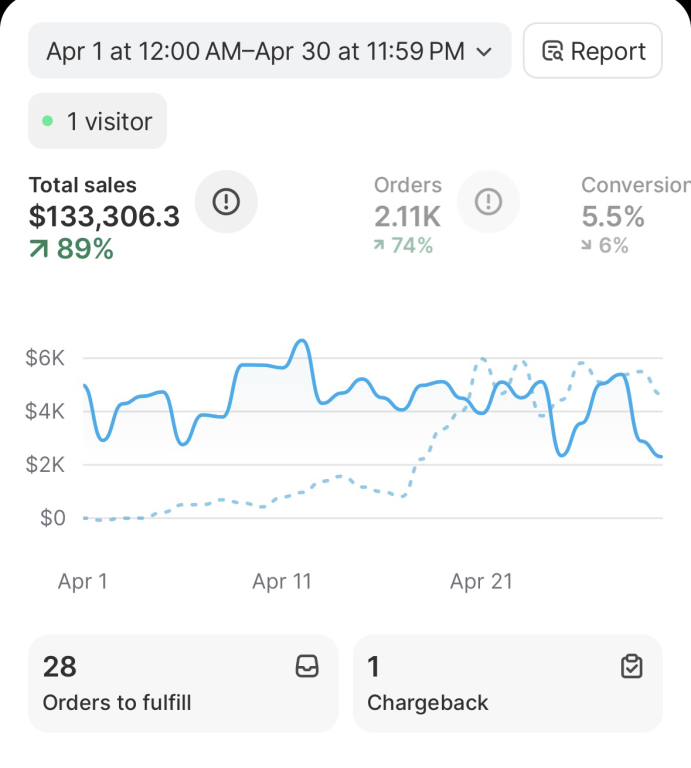The width and height of the screenshot is (691, 768).
Task: Click the clipboard check icon on Chargeback
Action: [632, 666]
